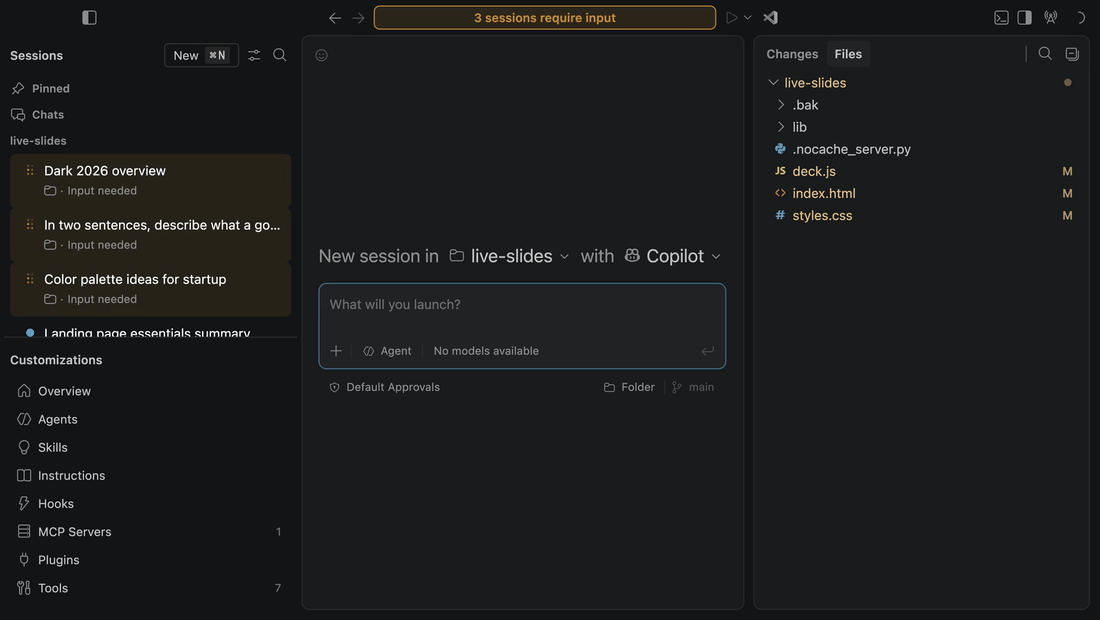Image resolution: width=1100 pixels, height=620 pixels.
Task: Go forward with the right arrow
Action: click(358, 18)
